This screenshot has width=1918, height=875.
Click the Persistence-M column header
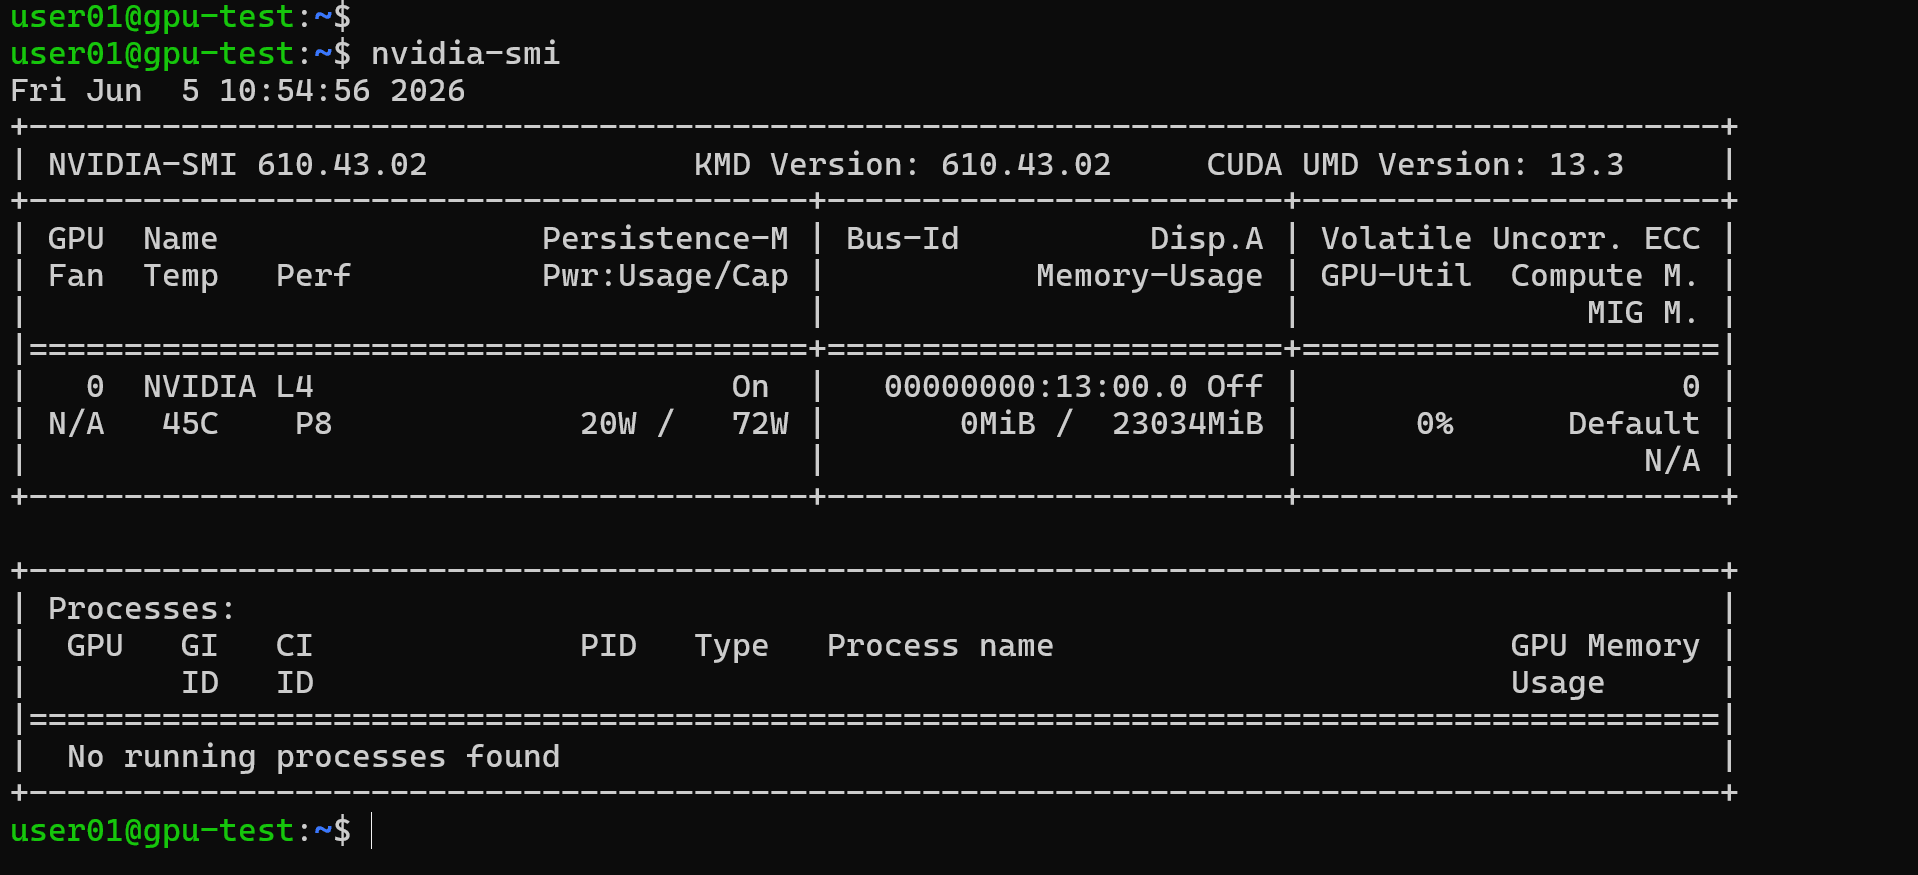[665, 239]
